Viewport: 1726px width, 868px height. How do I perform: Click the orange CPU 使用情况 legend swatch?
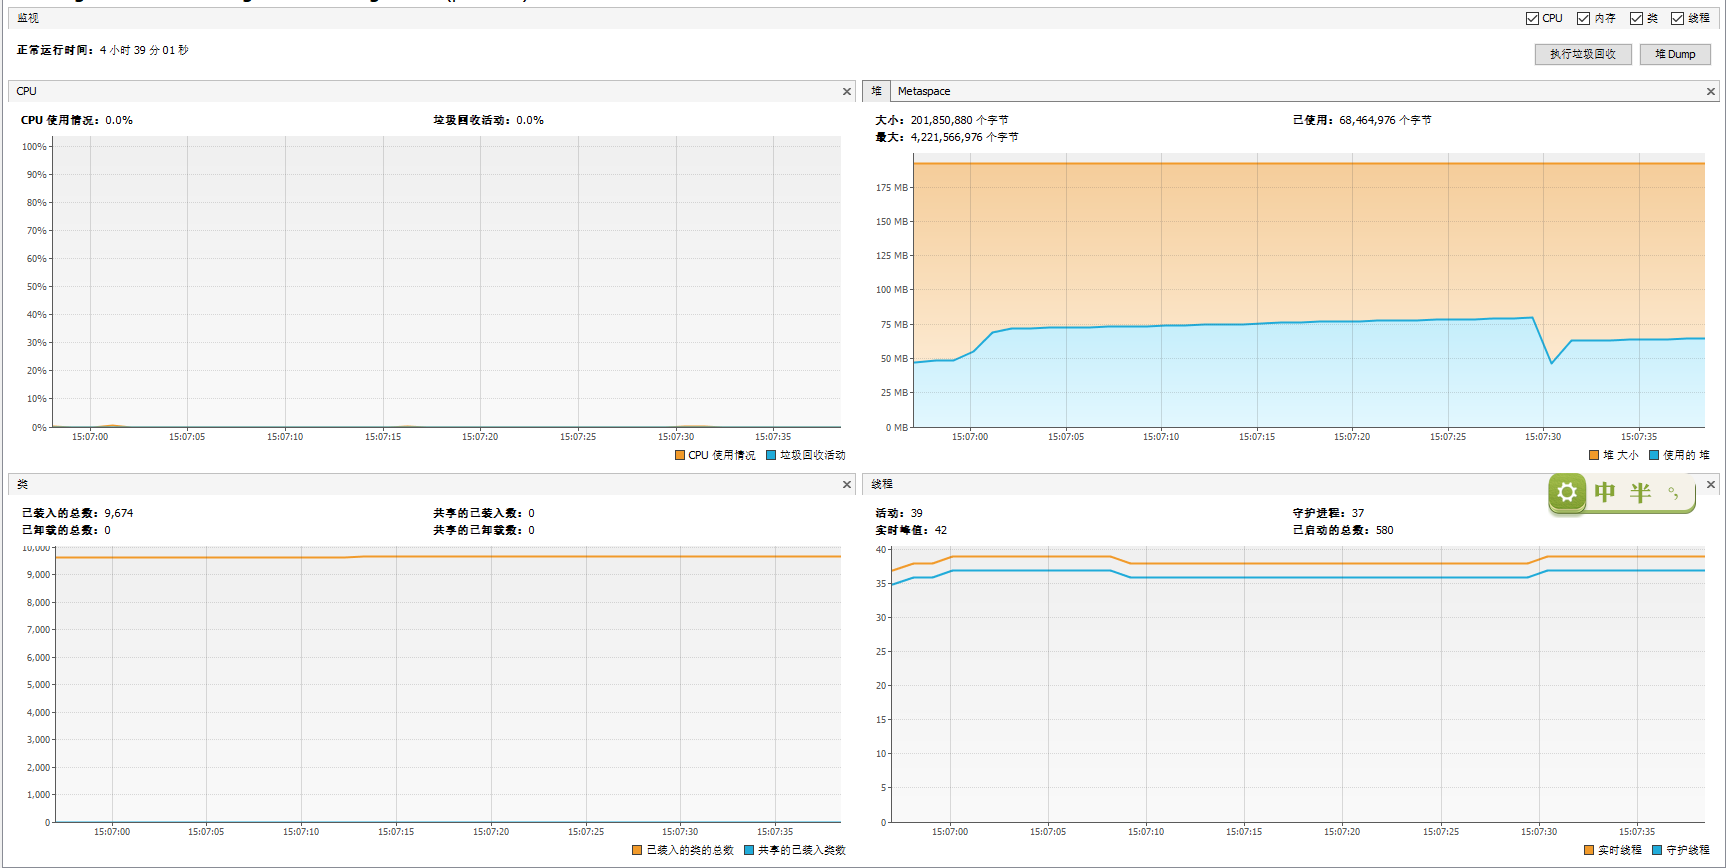(x=680, y=455)
